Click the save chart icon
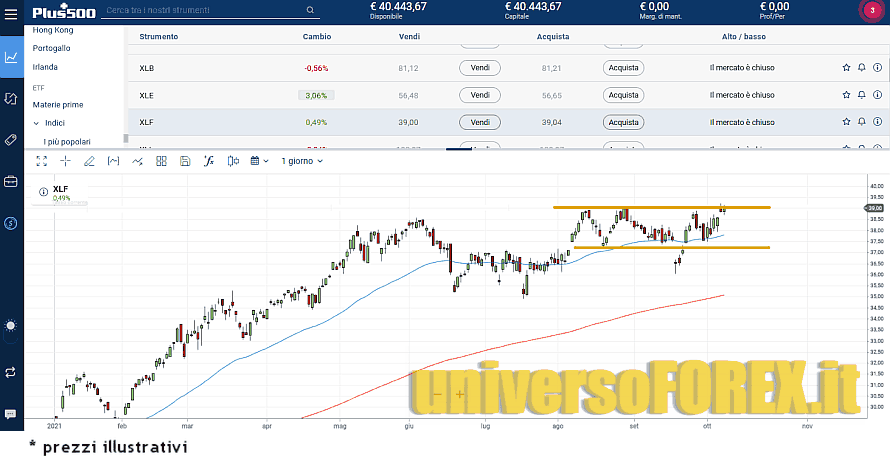The height and width of the screenshot is (457, 890). pos(185,161)
